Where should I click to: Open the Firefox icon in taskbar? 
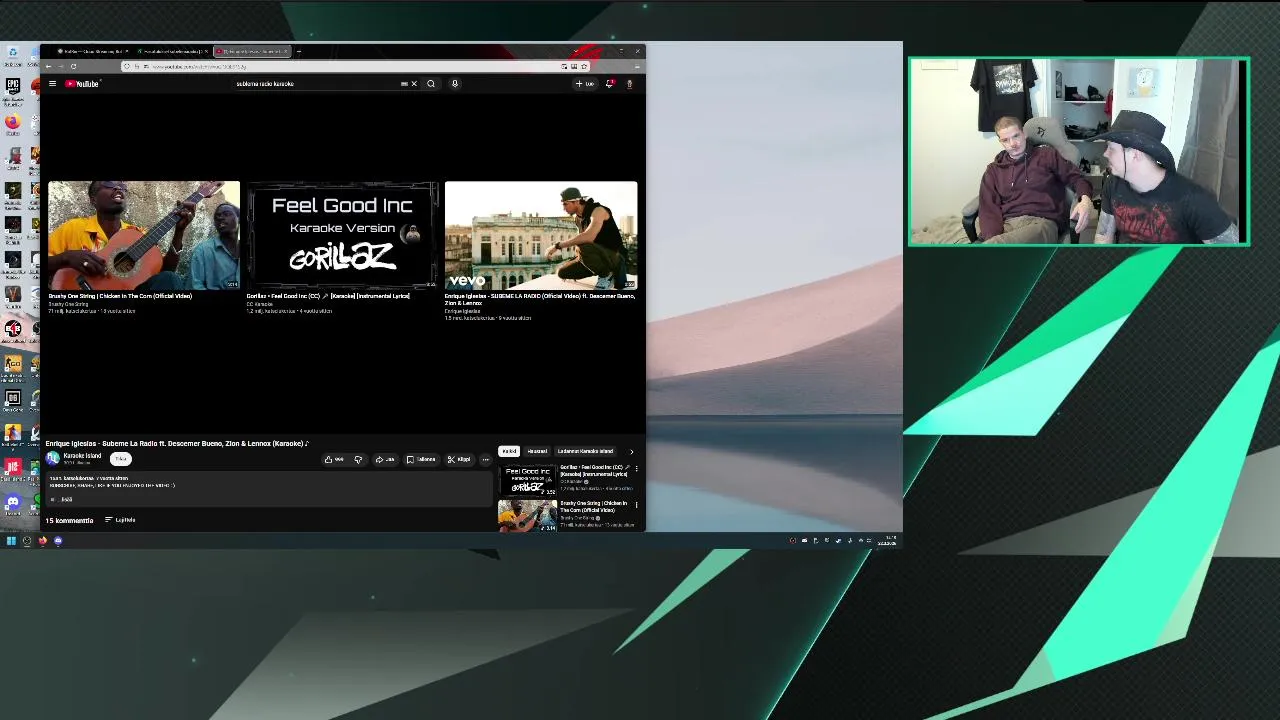pyautogui.click(x=42, y=541)
